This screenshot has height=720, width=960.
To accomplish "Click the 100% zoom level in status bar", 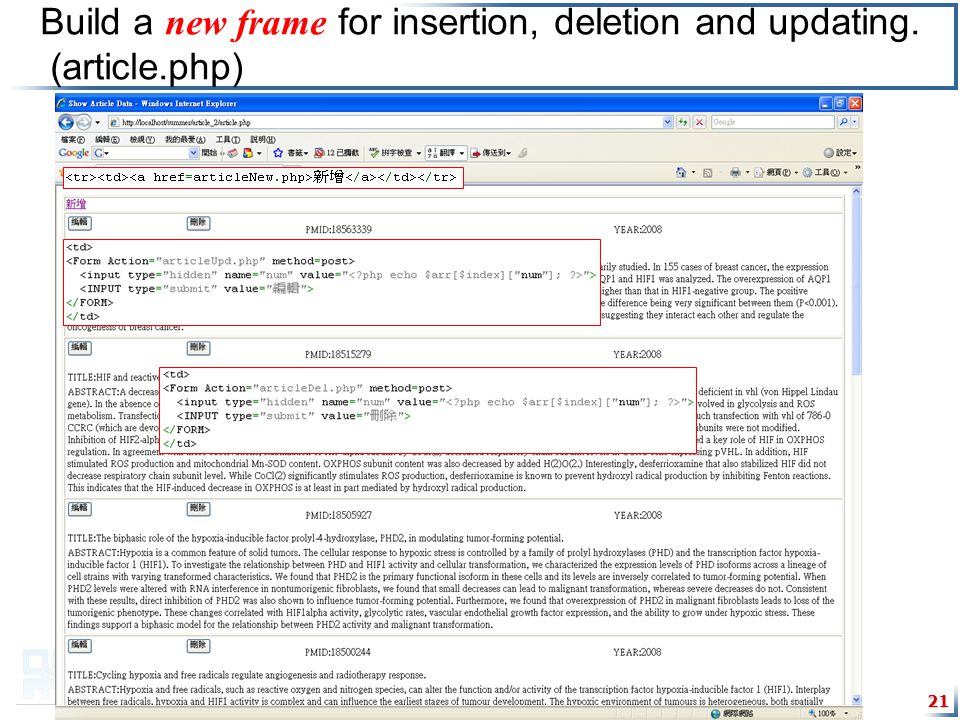I will click(x=822, y=713).
